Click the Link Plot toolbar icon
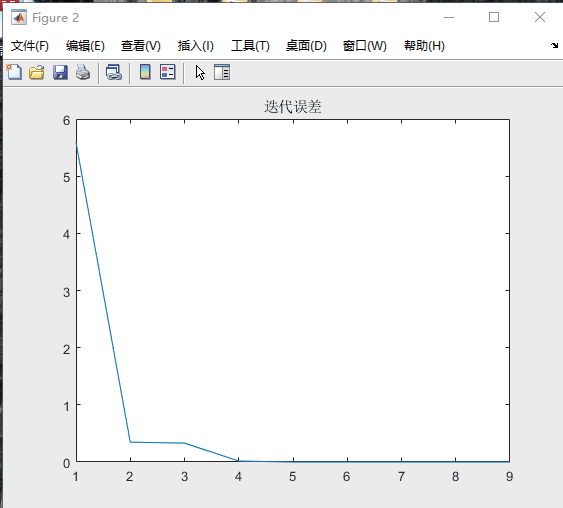The height and width of the screenshot is (508, 563). click(114, 72)
